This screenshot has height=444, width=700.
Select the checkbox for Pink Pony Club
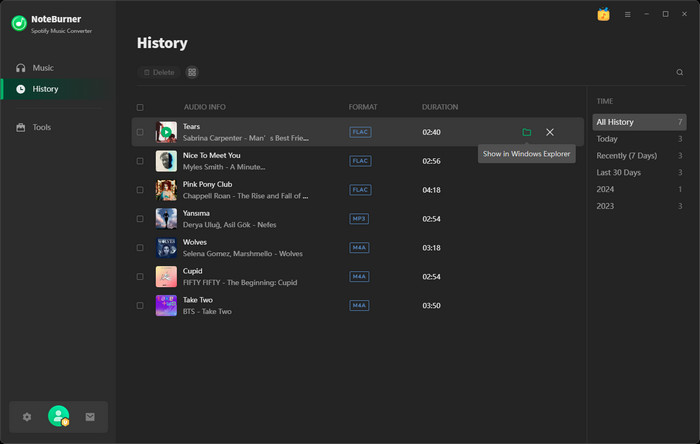pyautogui.click(x=140, y=190)
